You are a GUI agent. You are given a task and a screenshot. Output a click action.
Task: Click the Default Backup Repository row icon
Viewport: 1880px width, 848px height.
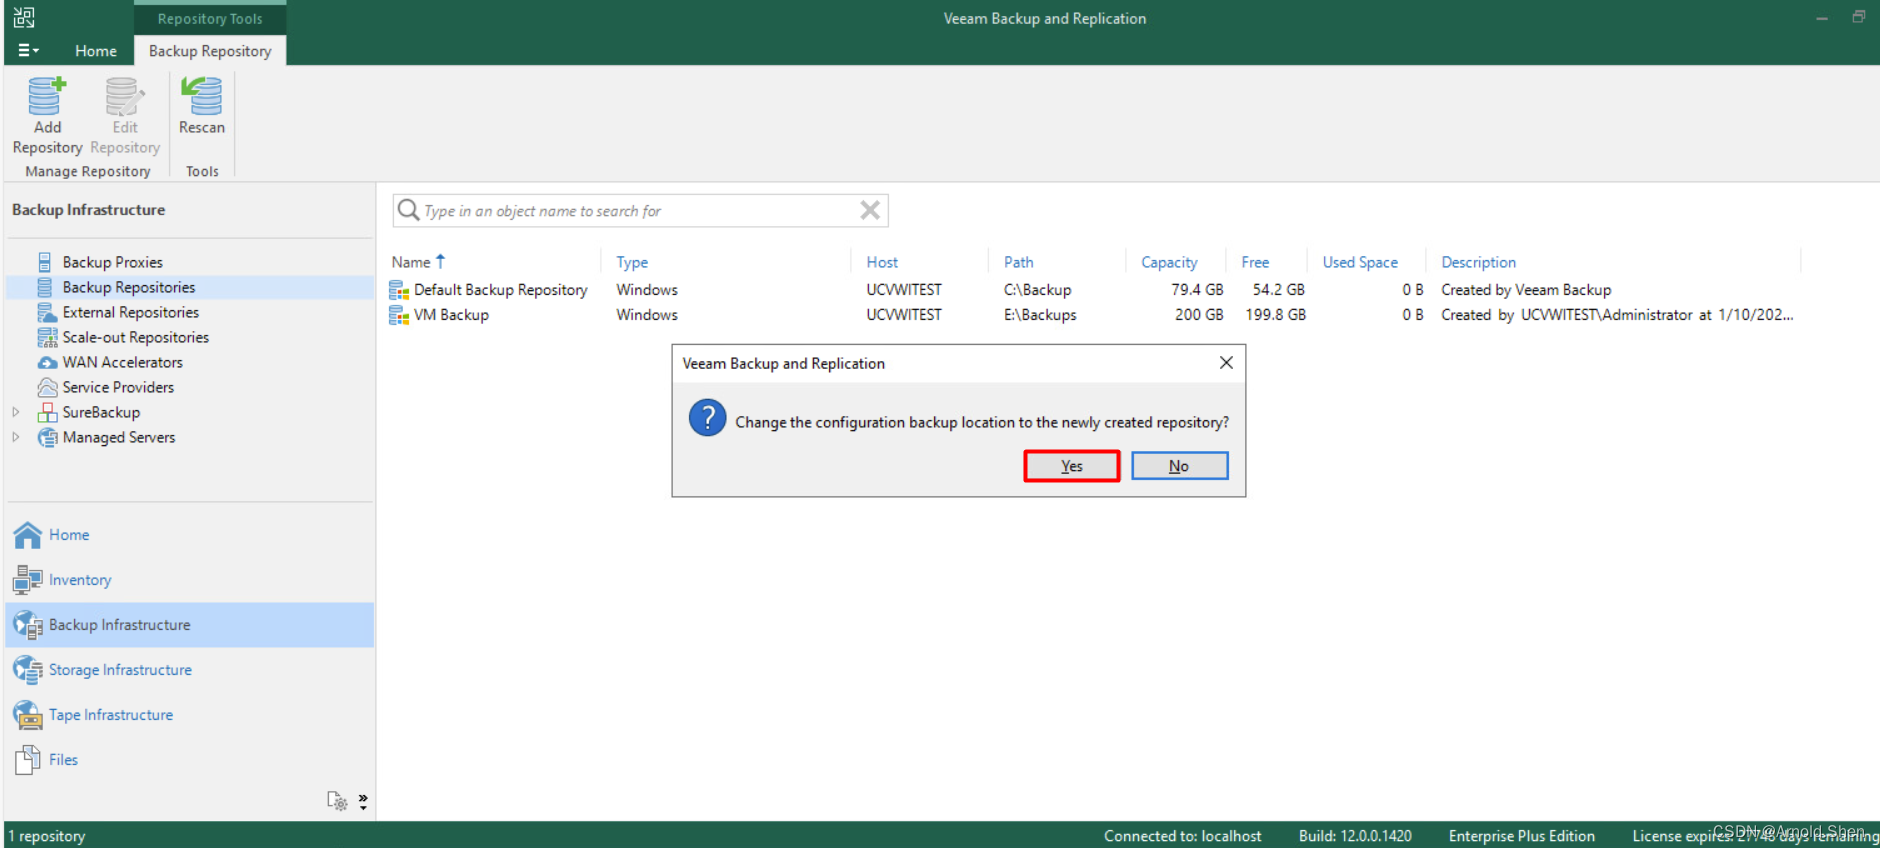point(399,290)
